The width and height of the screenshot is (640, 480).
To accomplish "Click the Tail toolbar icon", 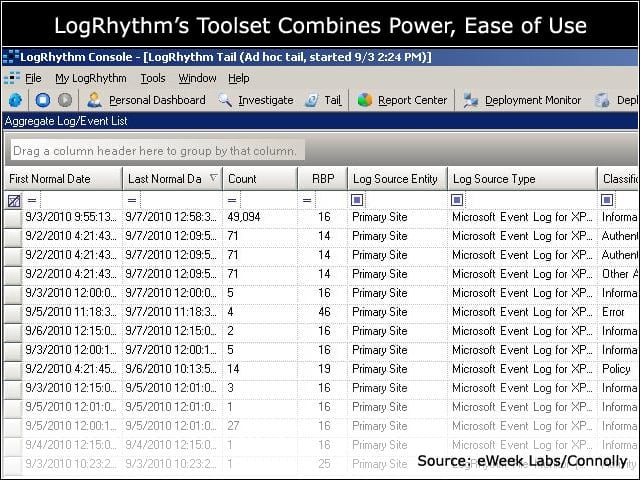I will [312, 100].
